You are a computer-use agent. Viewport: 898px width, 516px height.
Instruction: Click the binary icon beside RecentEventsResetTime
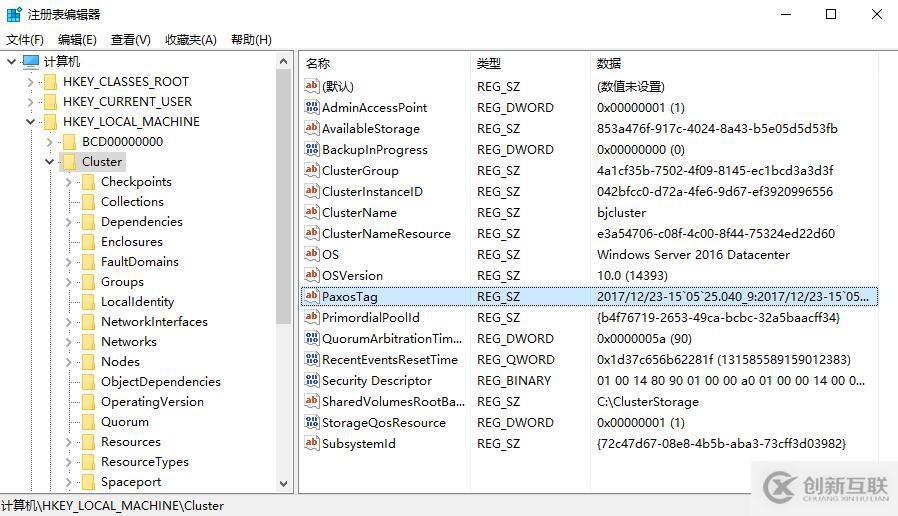click(312, 359)
